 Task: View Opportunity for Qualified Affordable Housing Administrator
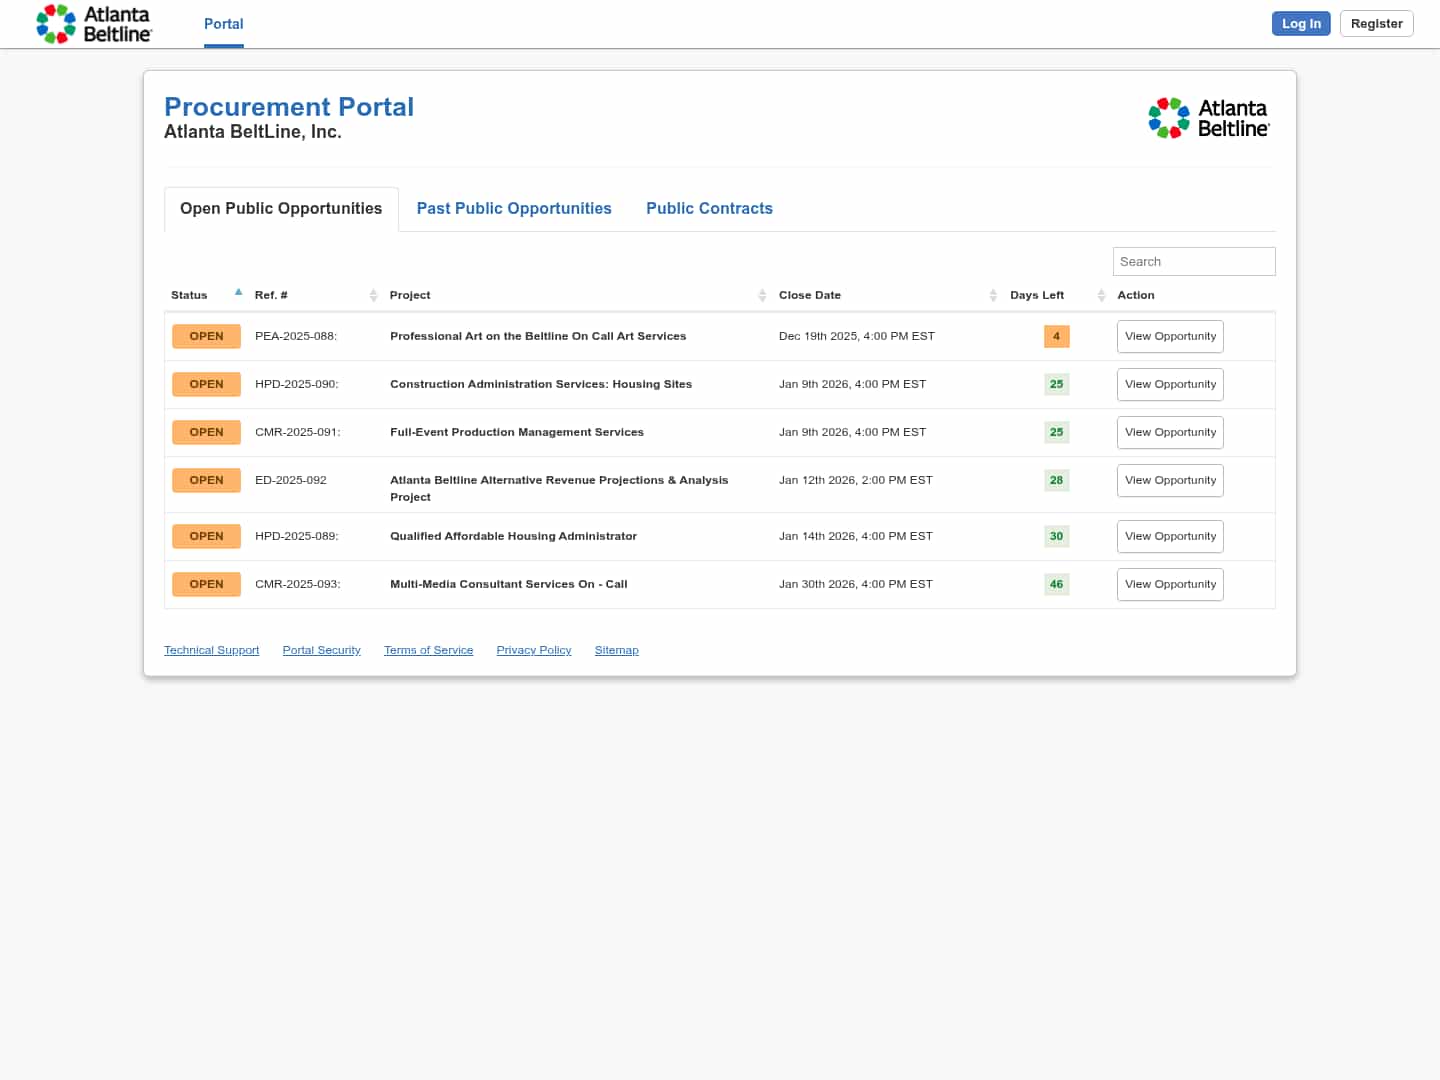point(1170,536)
